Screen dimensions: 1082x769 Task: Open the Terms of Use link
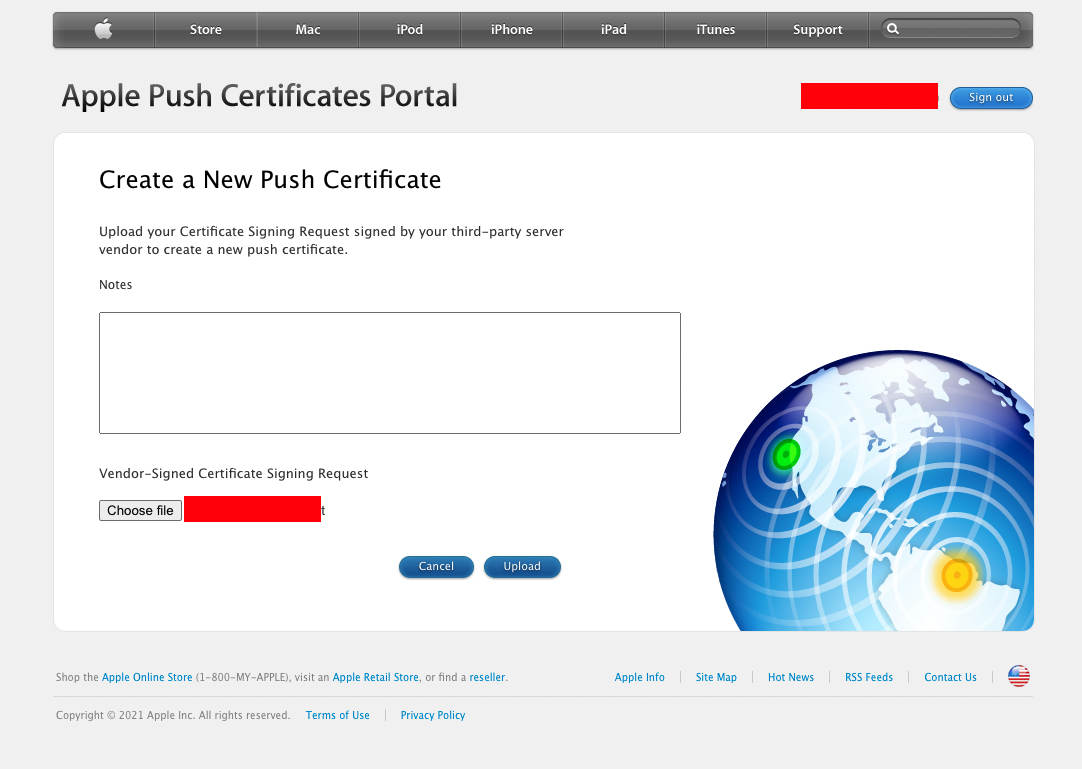(338, 716)
